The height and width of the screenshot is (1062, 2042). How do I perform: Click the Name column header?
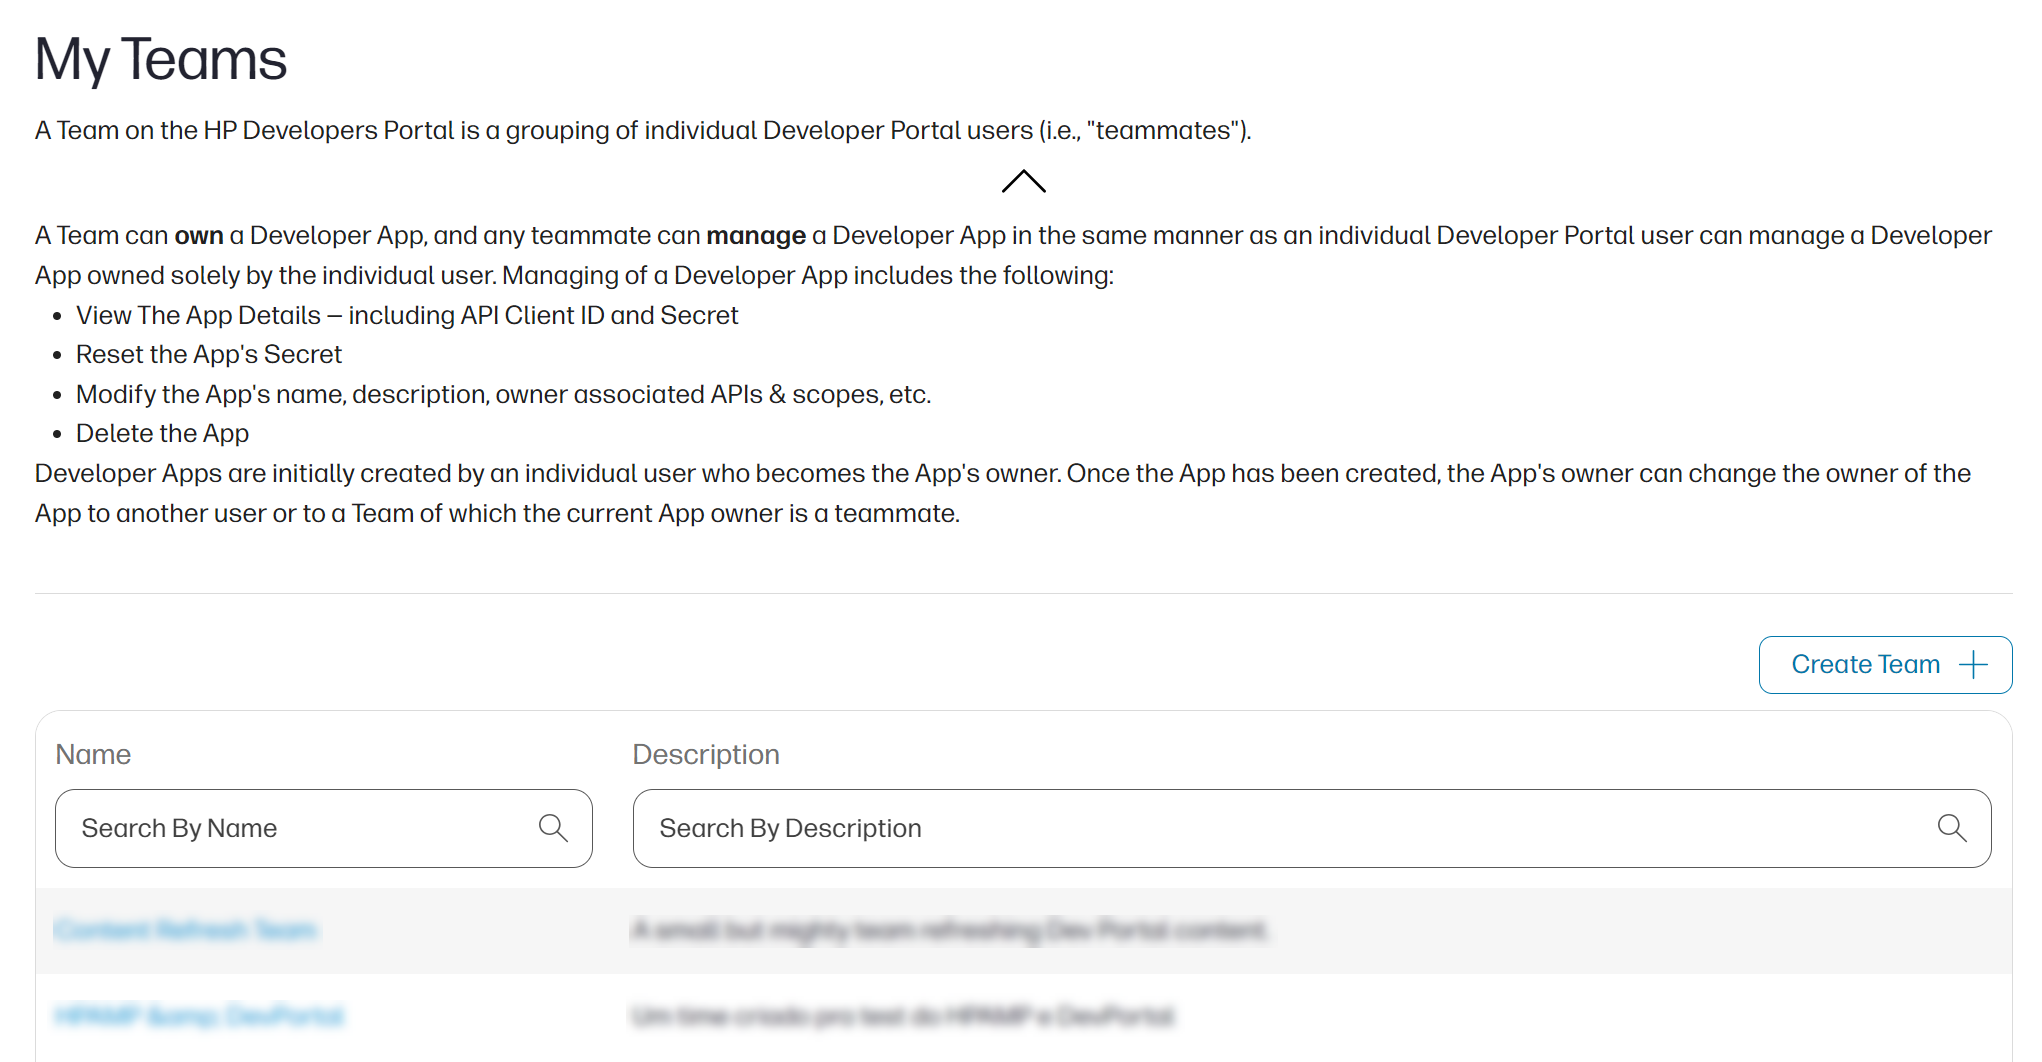pyautogui.click(x=93, y=754)
